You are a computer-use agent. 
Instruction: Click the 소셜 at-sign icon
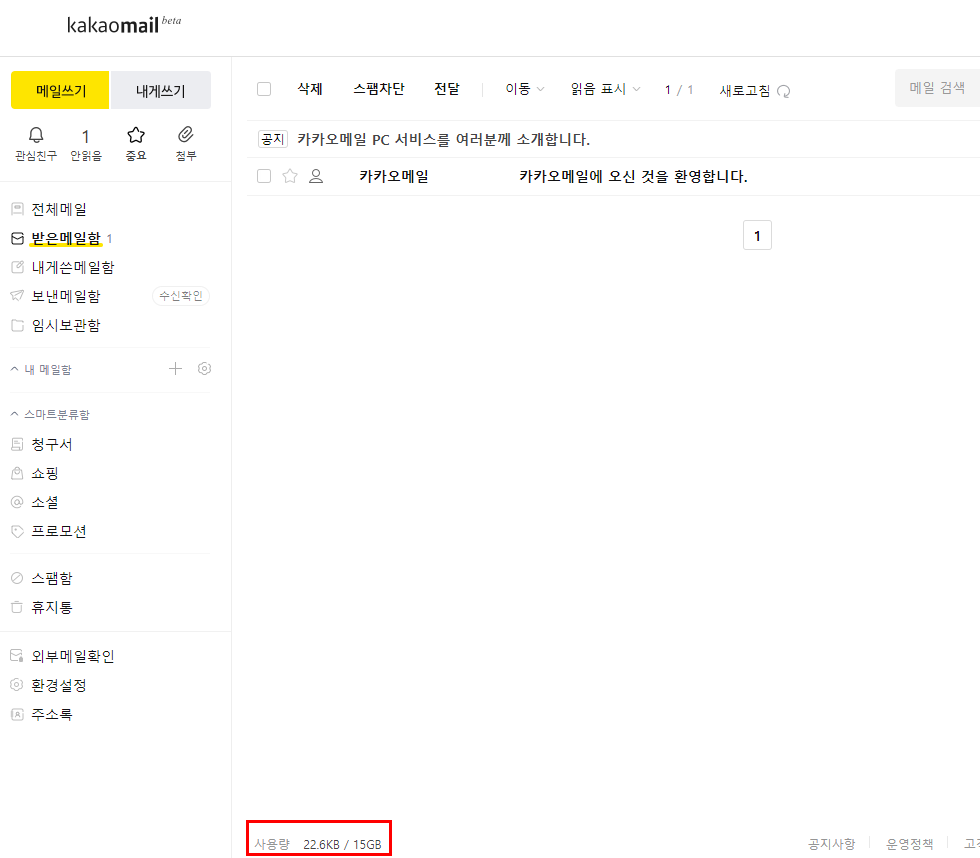point(18,502)
